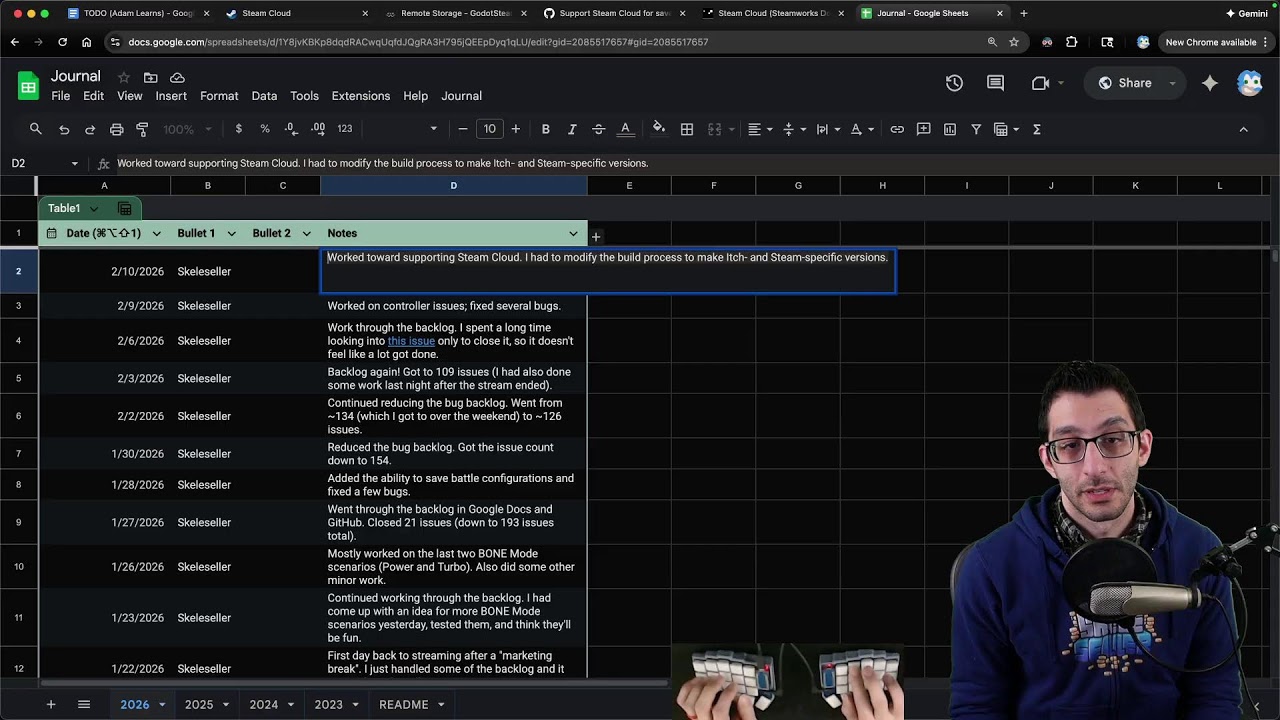Open the Data menu
The width and height of the screenshot is (1280, 720).
tap(264, 96)
